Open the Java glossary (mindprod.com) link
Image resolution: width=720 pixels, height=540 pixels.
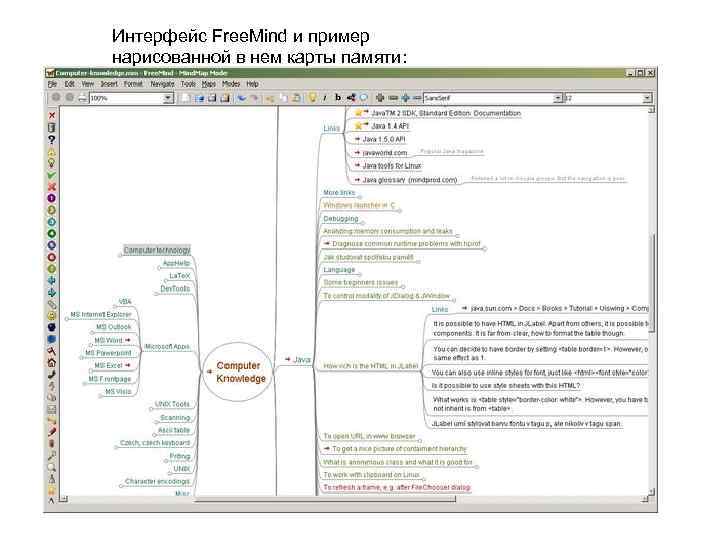[x=405, y=180]
